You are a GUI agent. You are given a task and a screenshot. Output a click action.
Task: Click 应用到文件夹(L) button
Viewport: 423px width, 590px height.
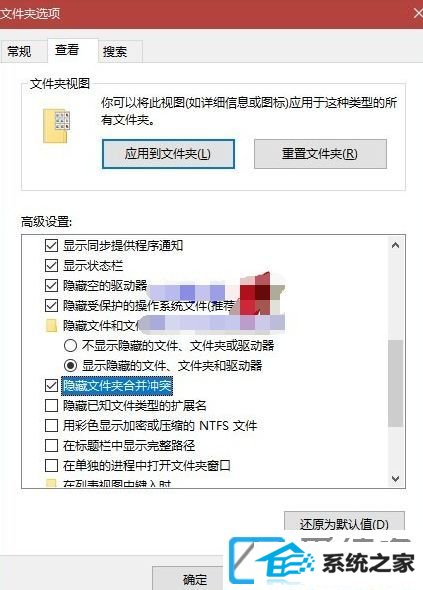(x=168, y=154)
